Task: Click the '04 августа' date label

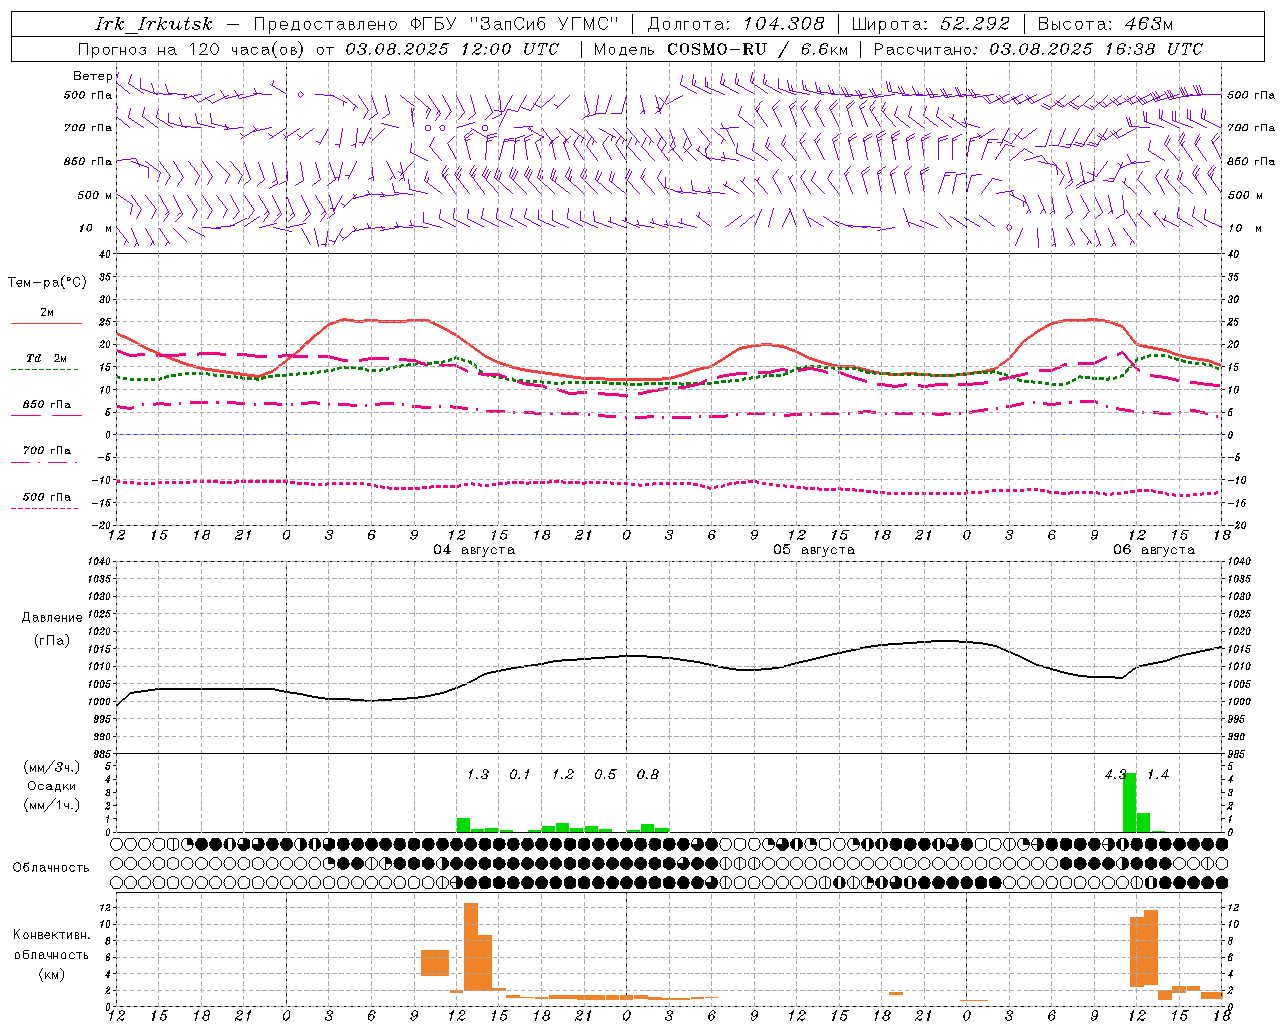Action: 474,550
